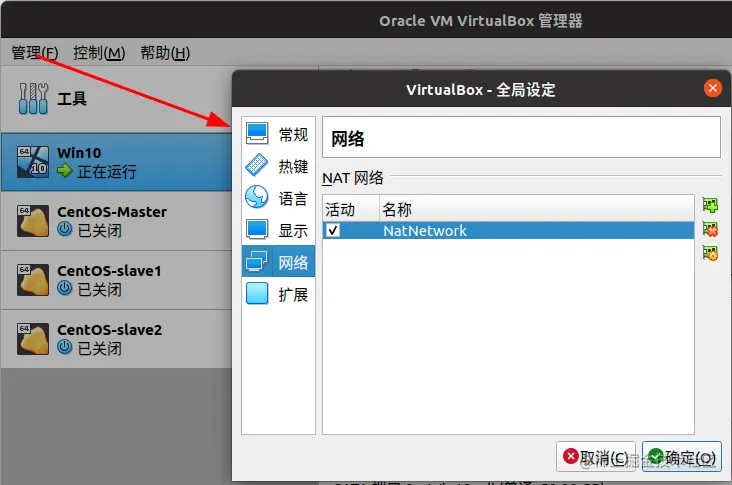Click the CentOS-slave1 OS icon

pos(33,280)
